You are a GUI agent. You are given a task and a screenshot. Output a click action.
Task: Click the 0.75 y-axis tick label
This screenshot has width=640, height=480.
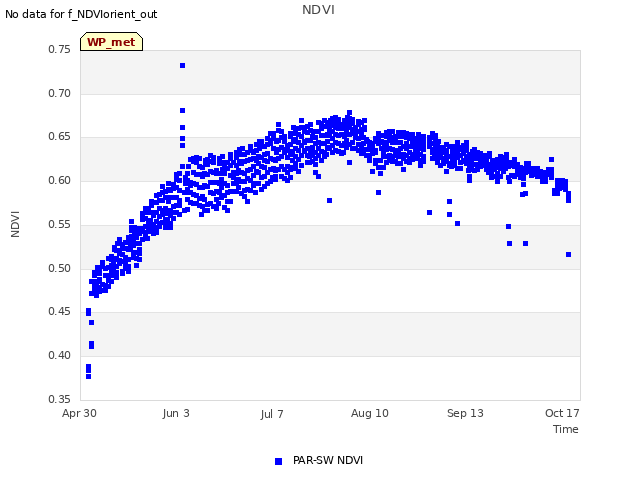(x=60, y=49)
